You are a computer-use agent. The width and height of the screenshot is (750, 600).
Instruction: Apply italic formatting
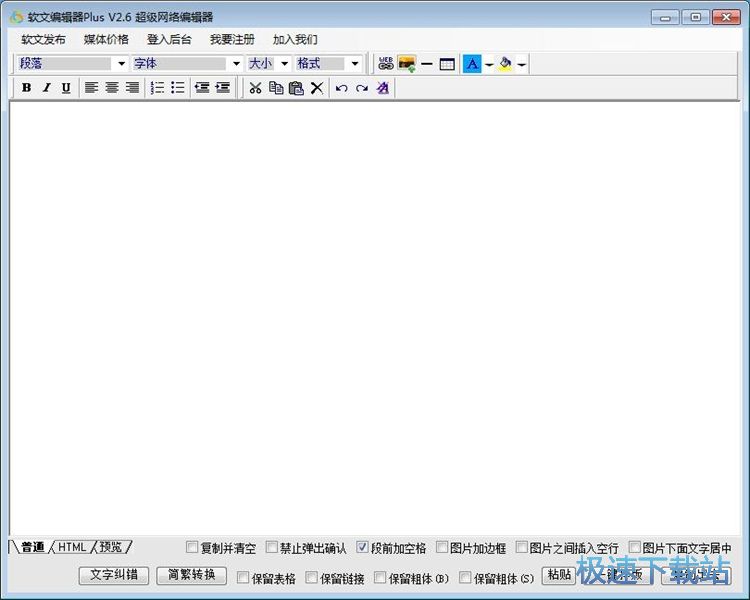pyautogui.click(x=46, y=88)
